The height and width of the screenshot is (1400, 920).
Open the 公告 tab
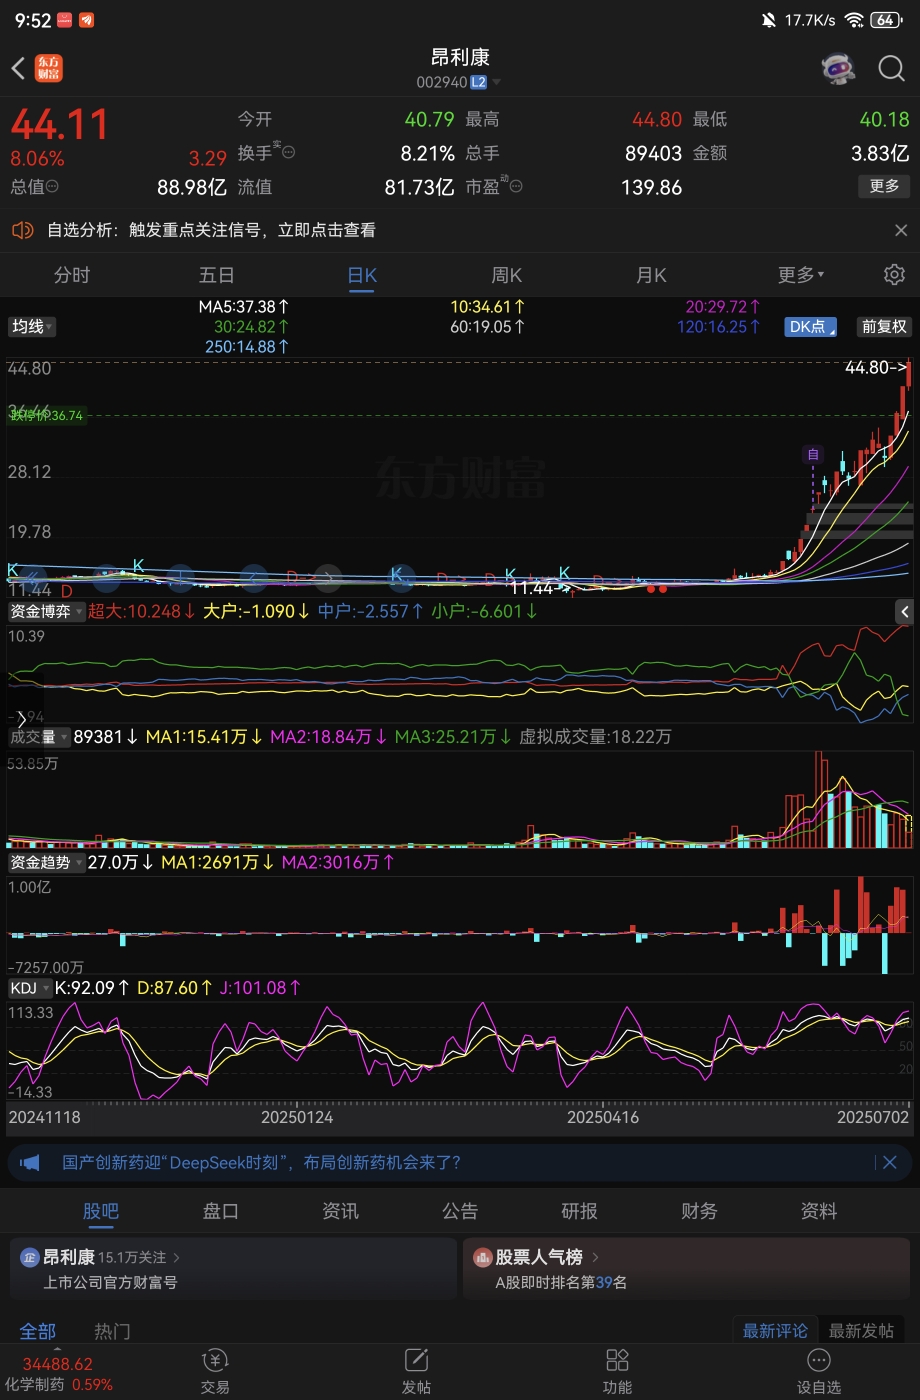[460, 1211]
